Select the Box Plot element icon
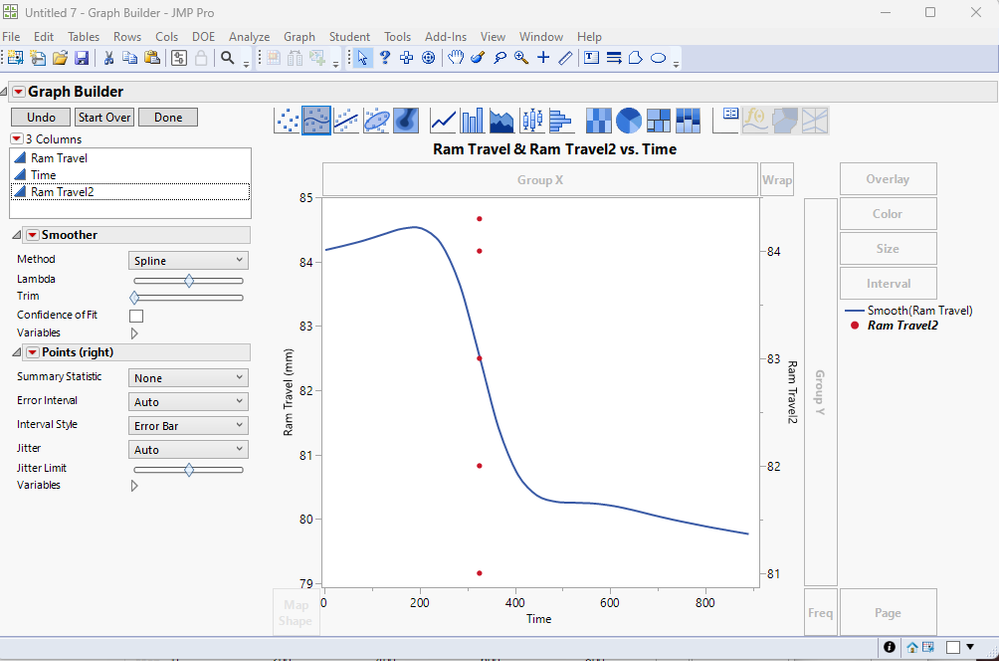The image size is (999, 661). pos(532,120)
